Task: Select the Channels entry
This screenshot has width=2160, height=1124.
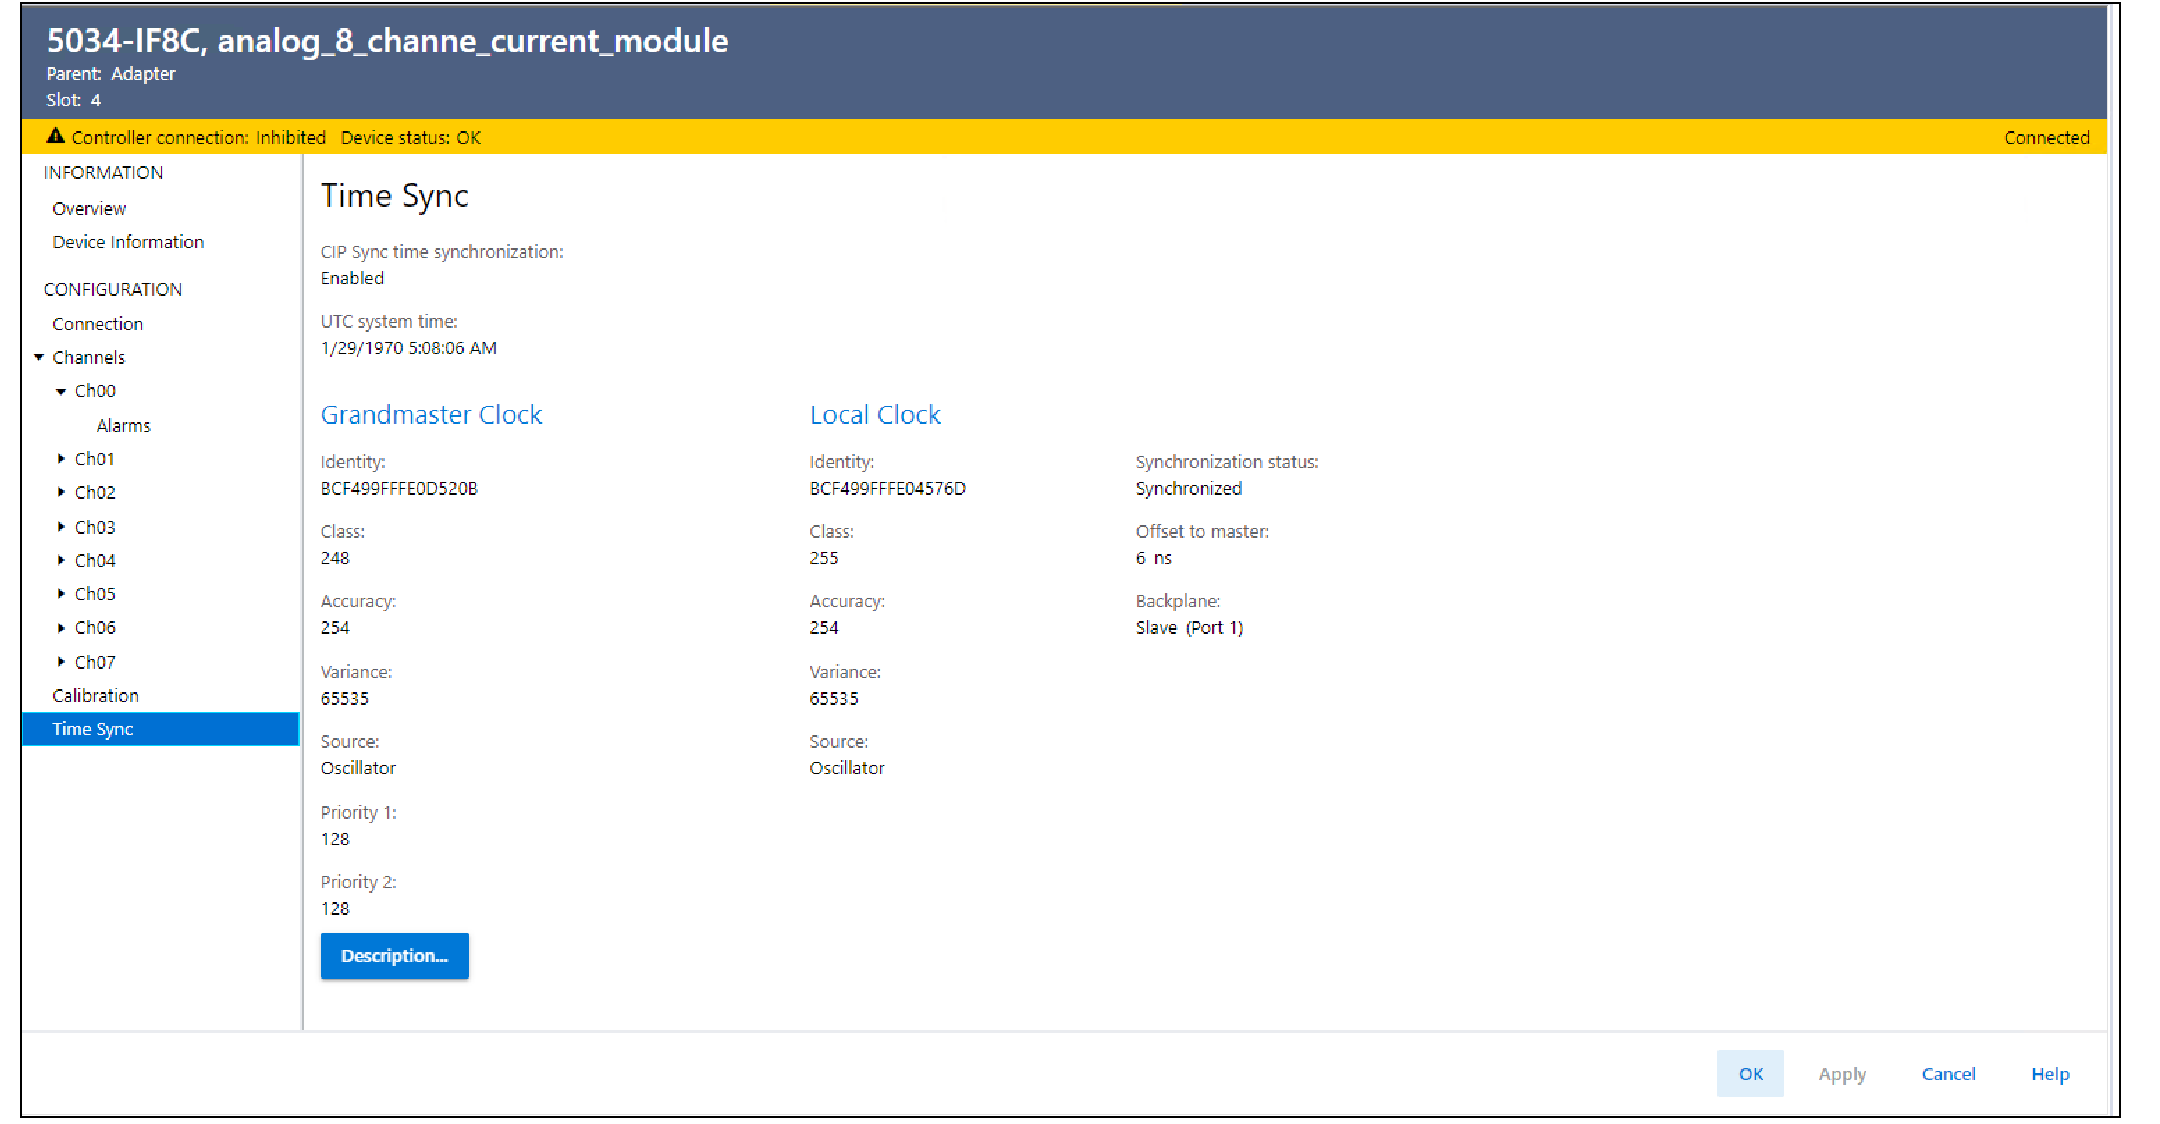Action: [x=89, y=357]
